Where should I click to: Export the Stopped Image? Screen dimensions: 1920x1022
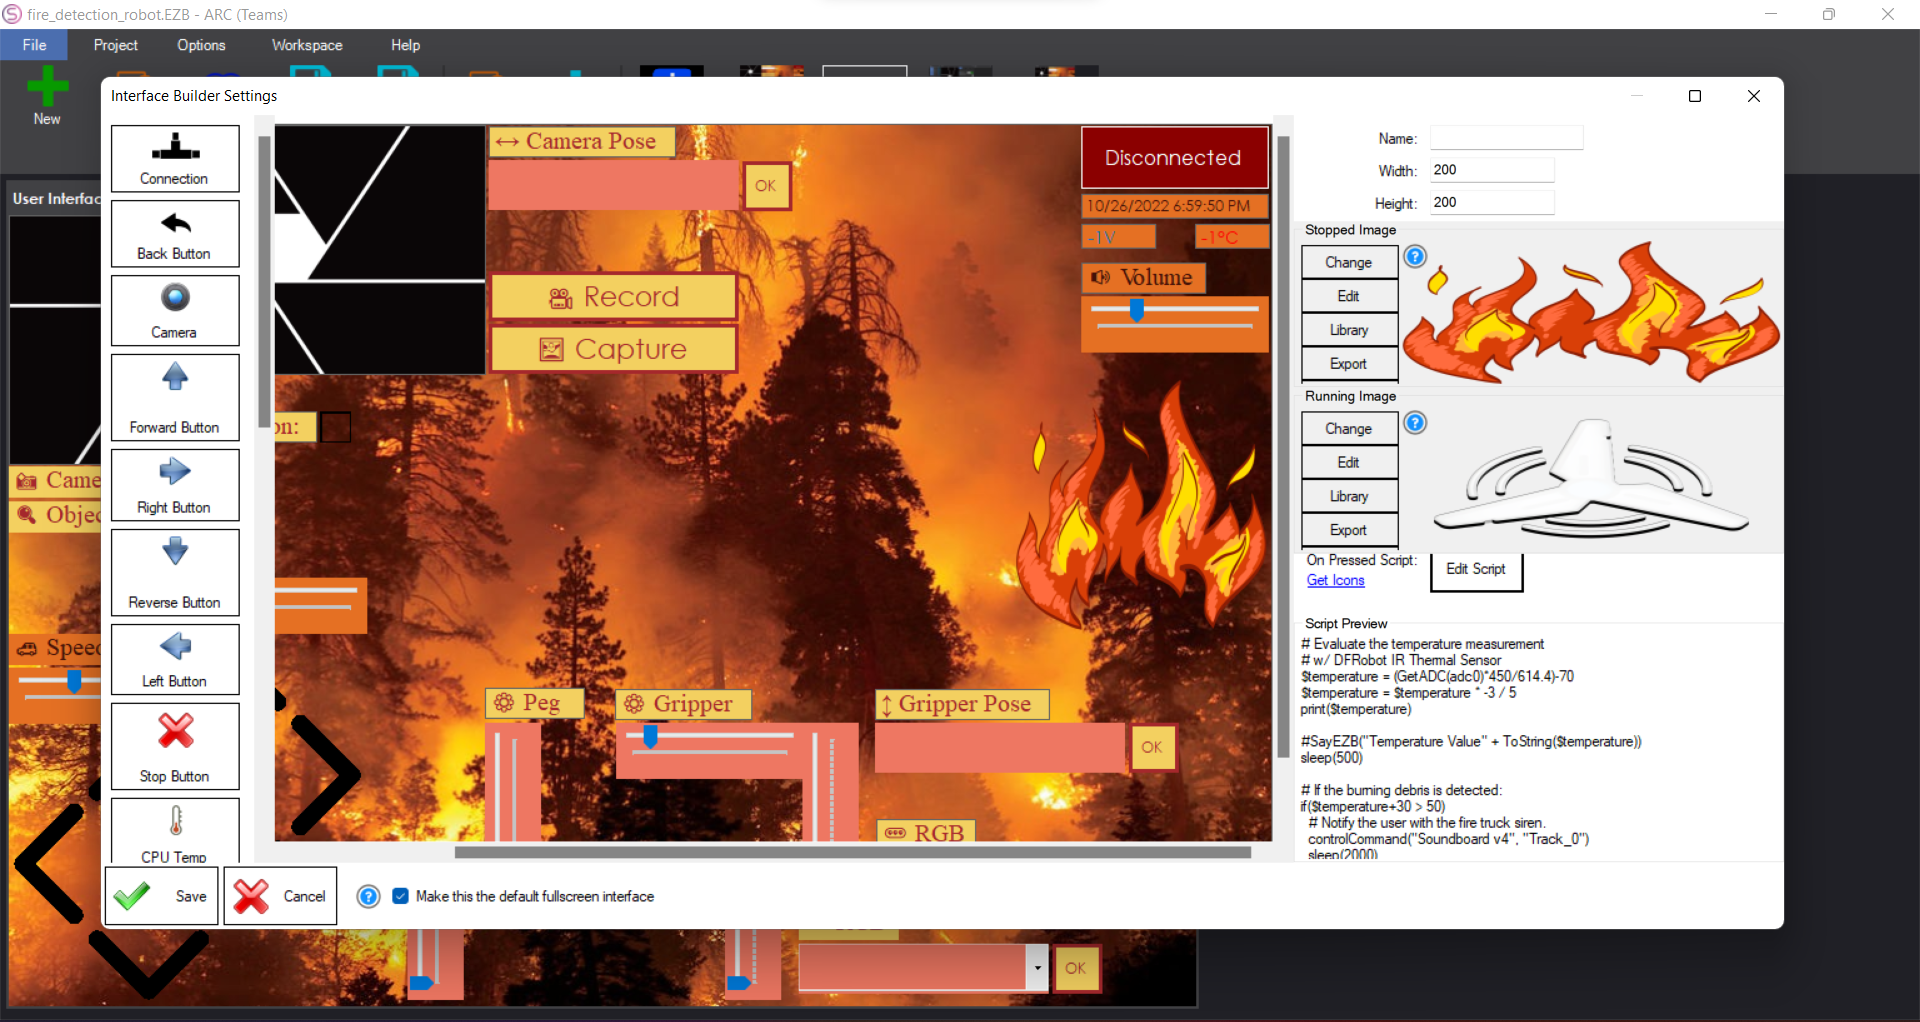(x=1349, y=364)
